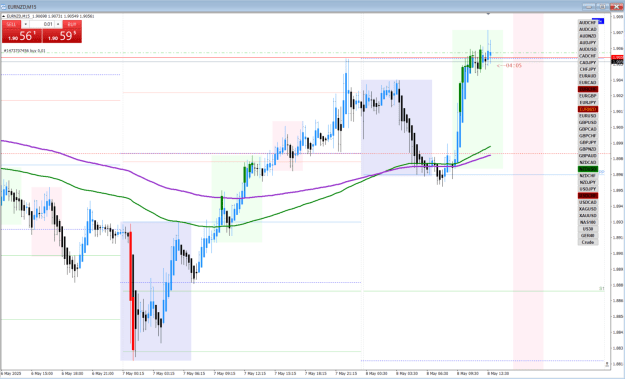This screenshot has height=379, width=625.
Task: Switch chart to EURAUD symbol button
Action: (x=588, y=76)
